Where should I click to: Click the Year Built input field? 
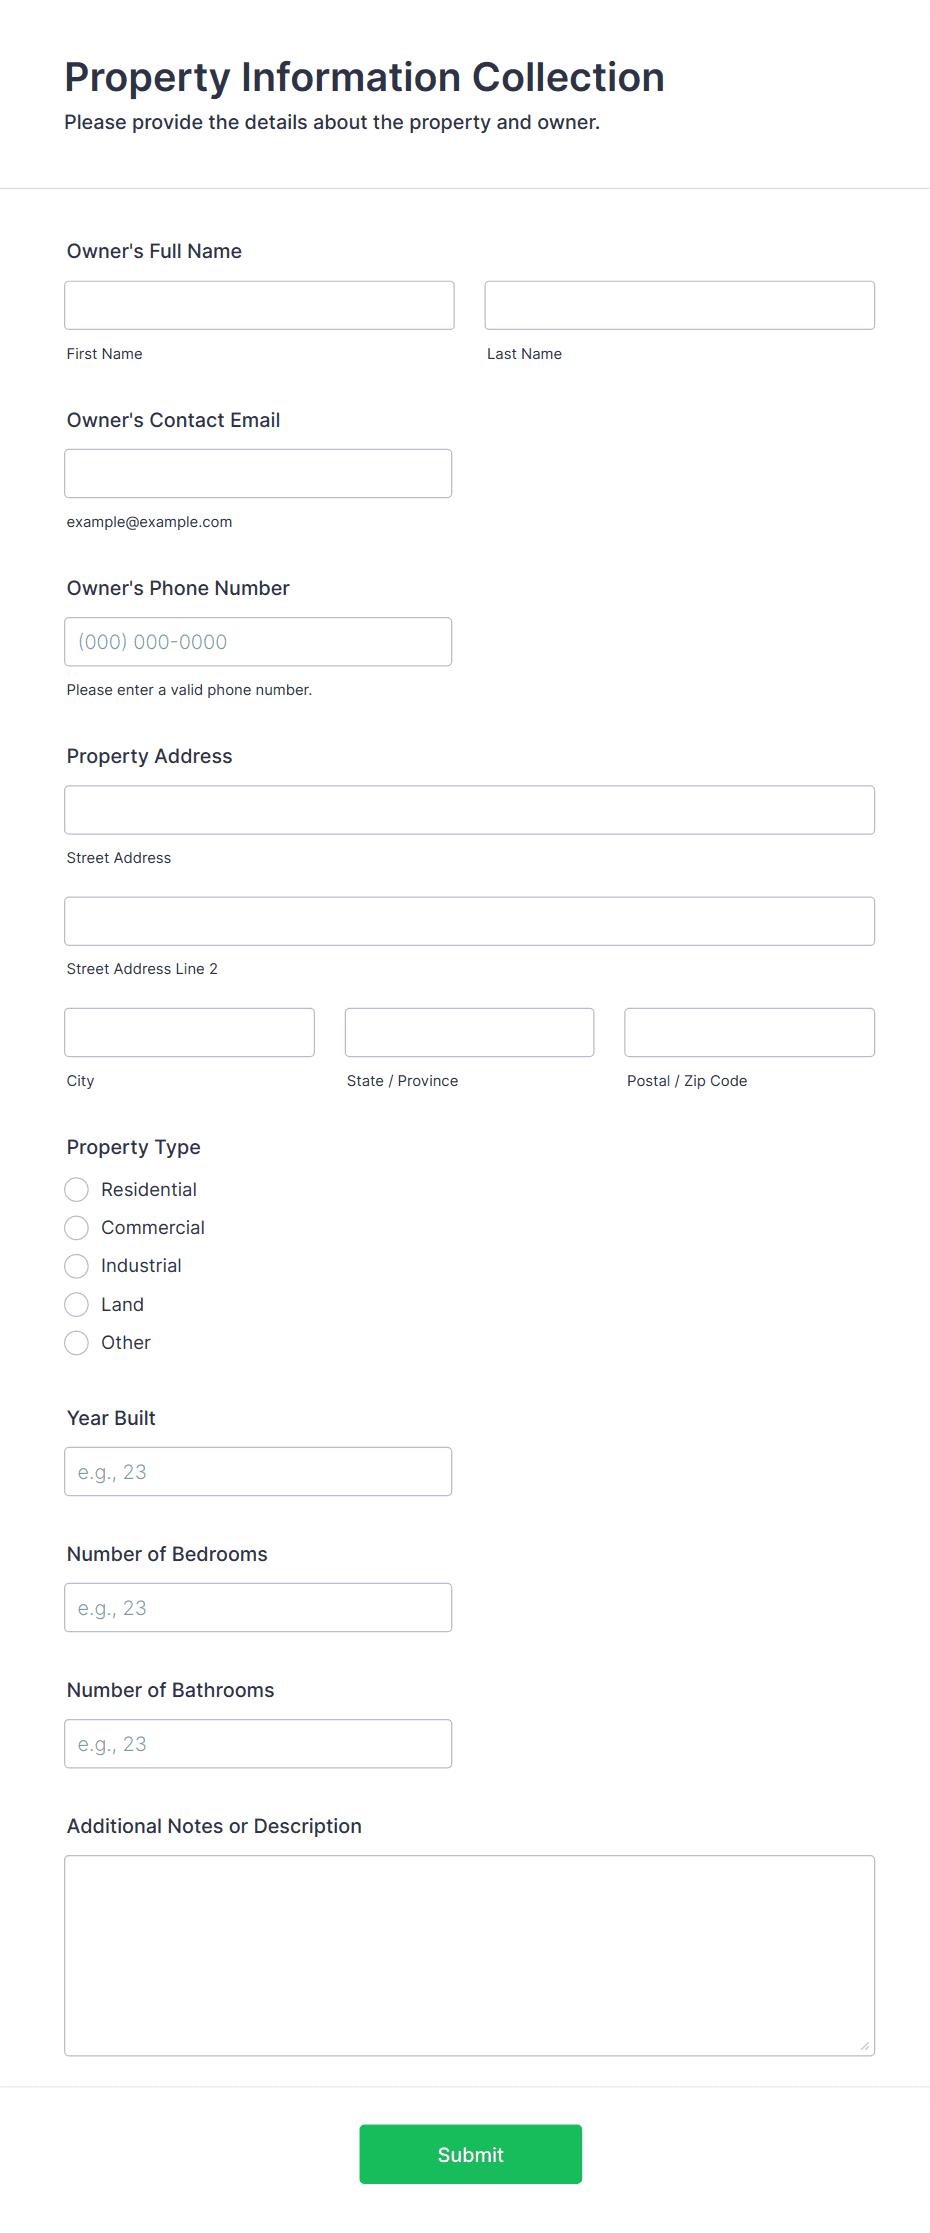point(258,1471)
